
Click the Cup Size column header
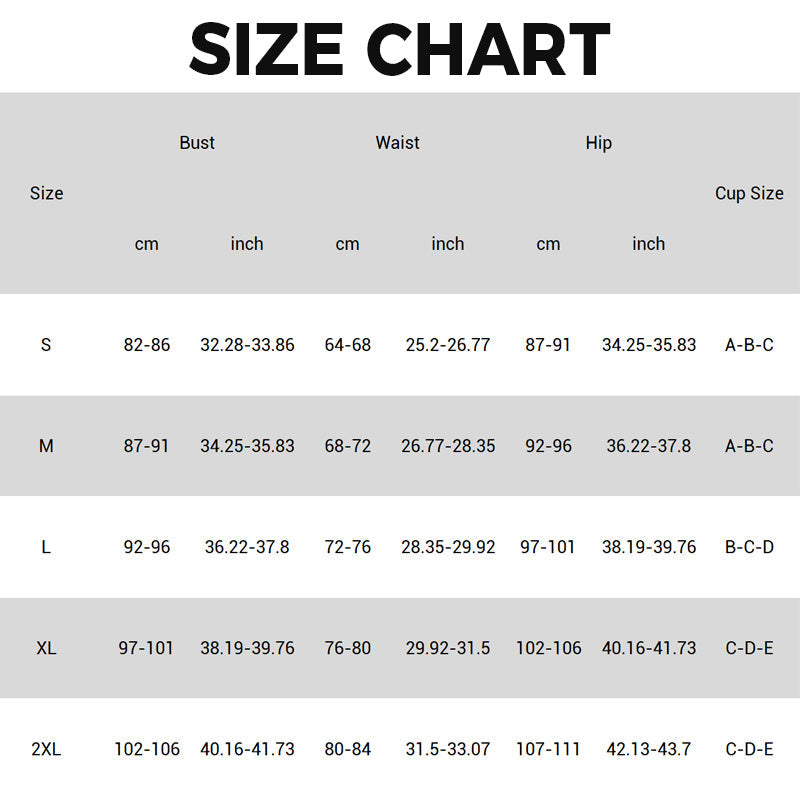pyautogui.click(x=749, y=194)
